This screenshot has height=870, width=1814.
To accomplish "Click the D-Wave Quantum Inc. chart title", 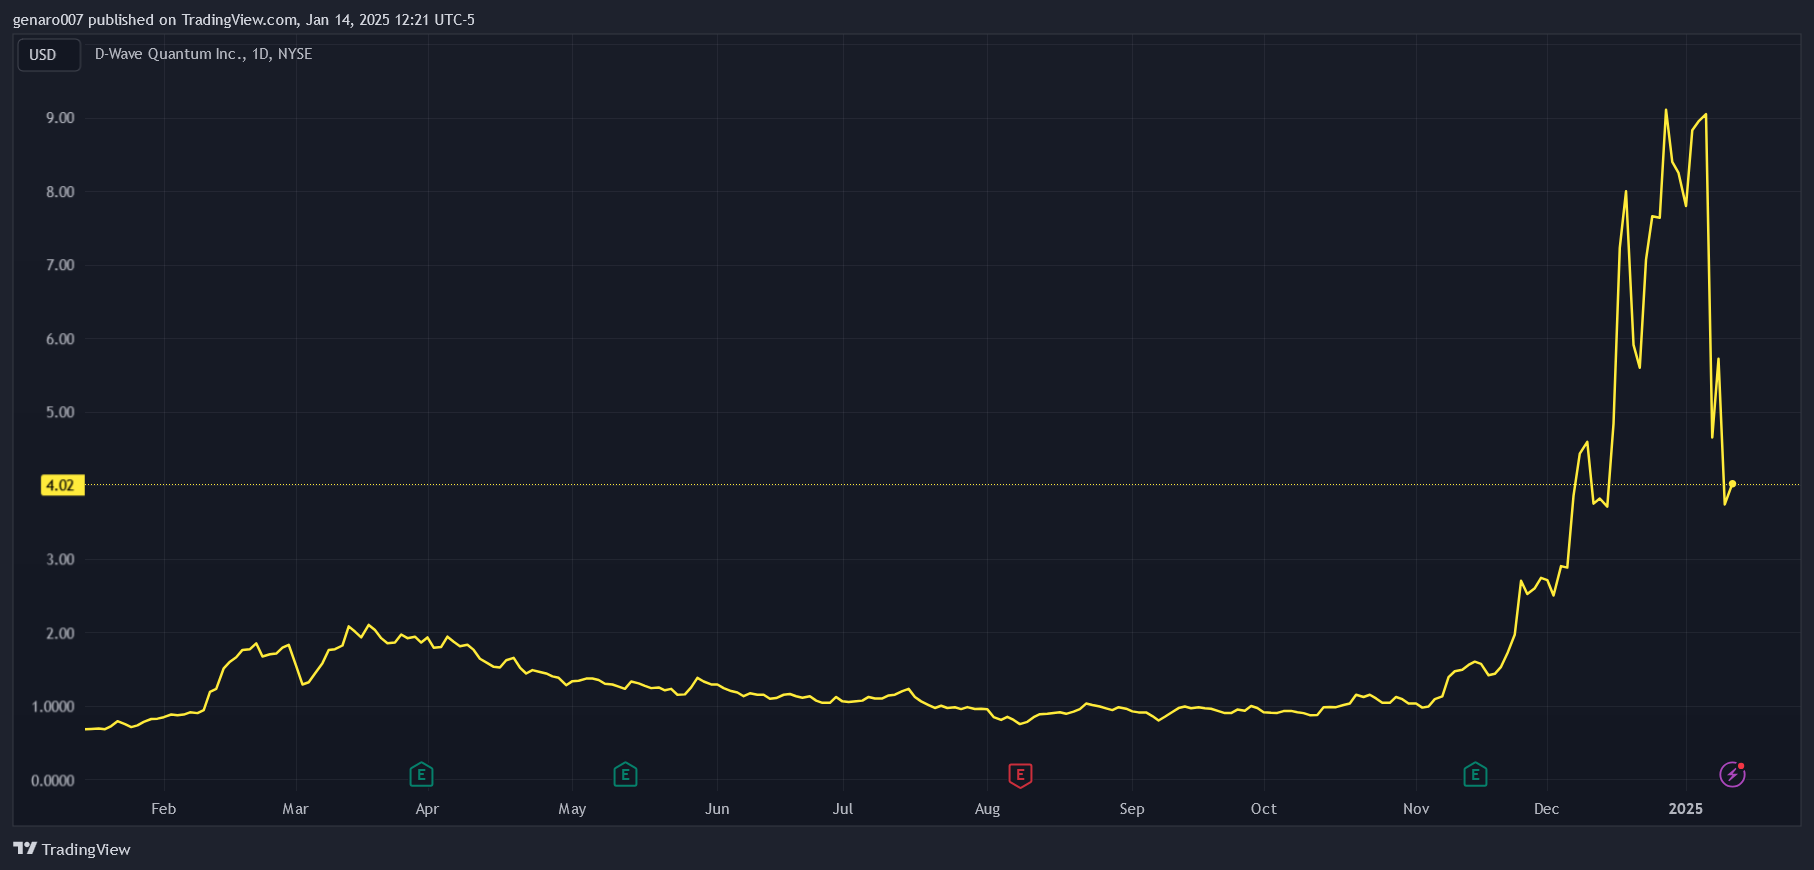I will coord(203,54).
